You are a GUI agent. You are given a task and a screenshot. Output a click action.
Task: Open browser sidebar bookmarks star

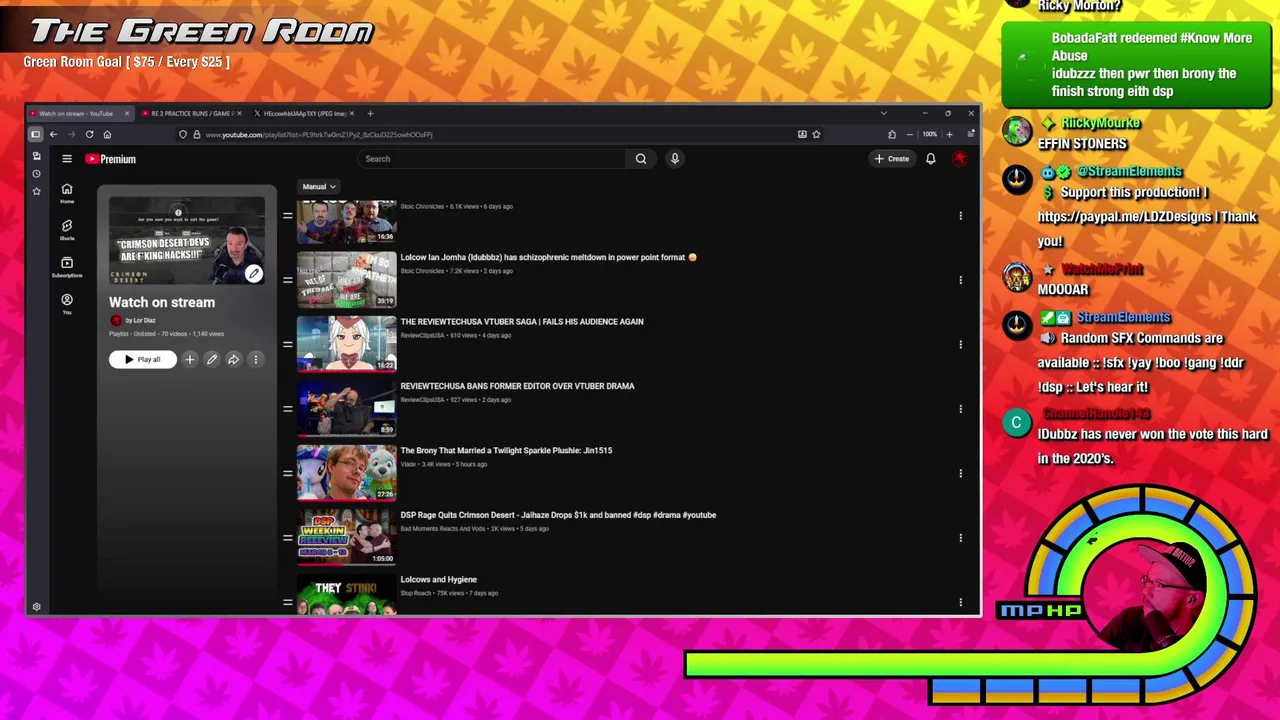pos(36,190)
